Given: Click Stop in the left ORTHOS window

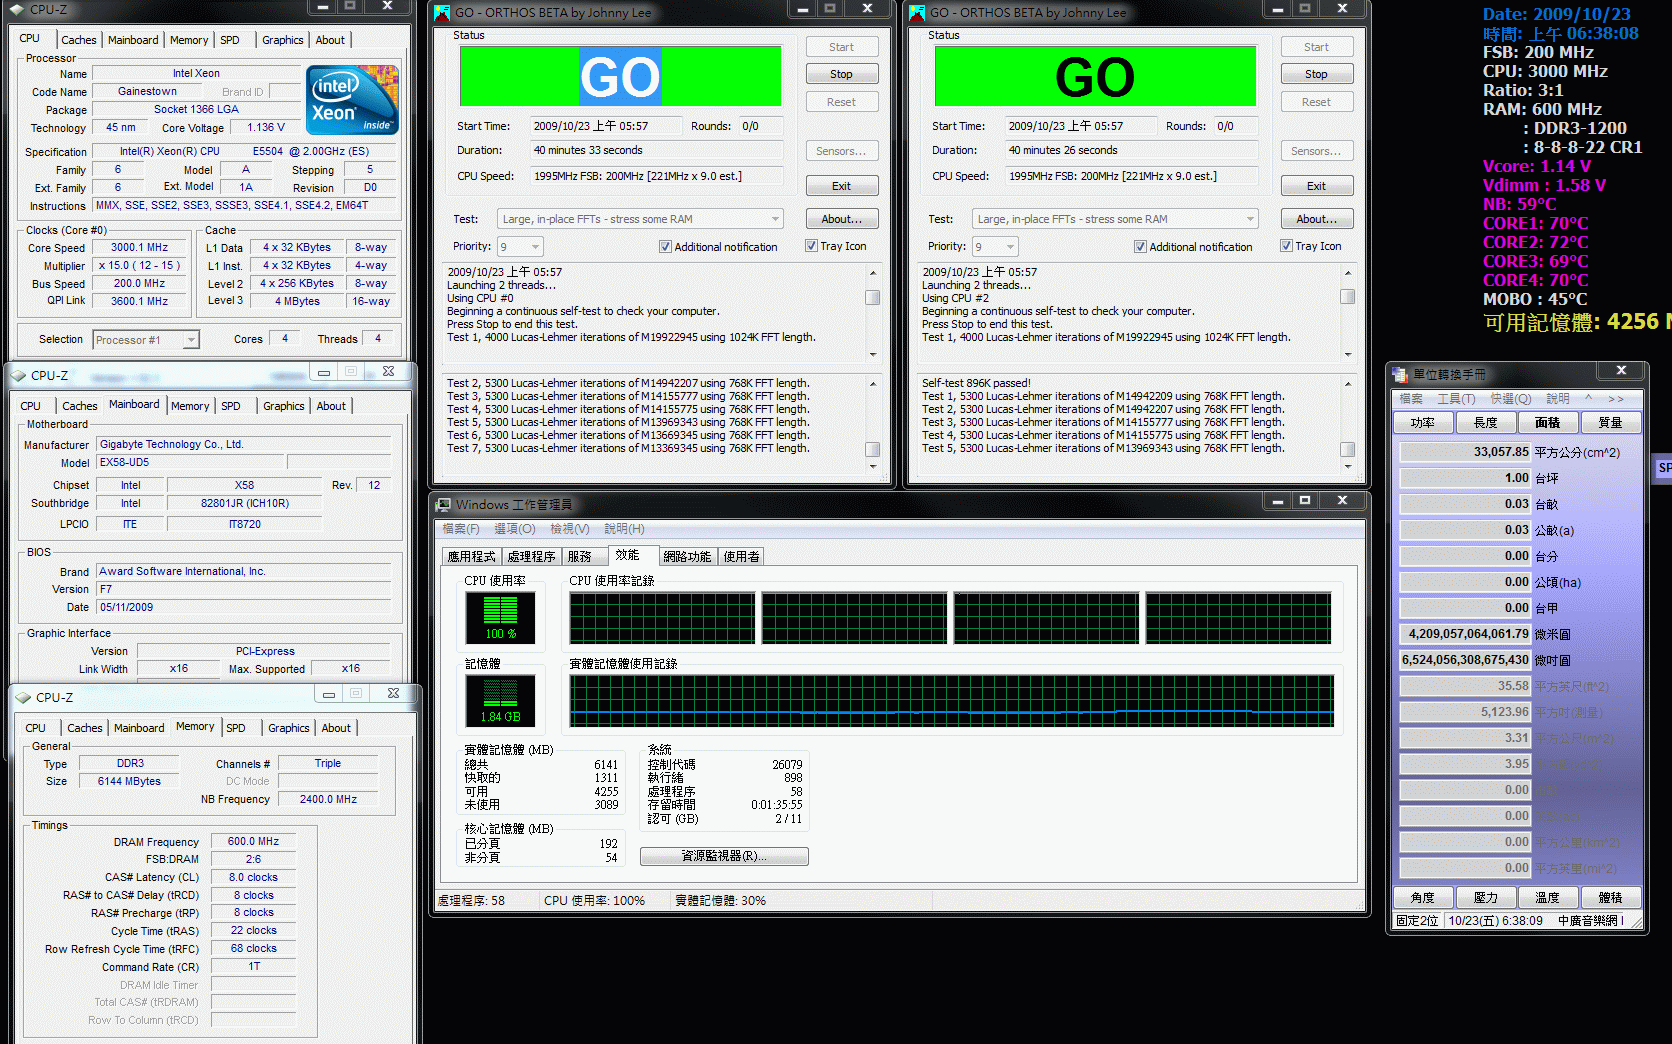Looking at the screenshot, I should 841,74.
